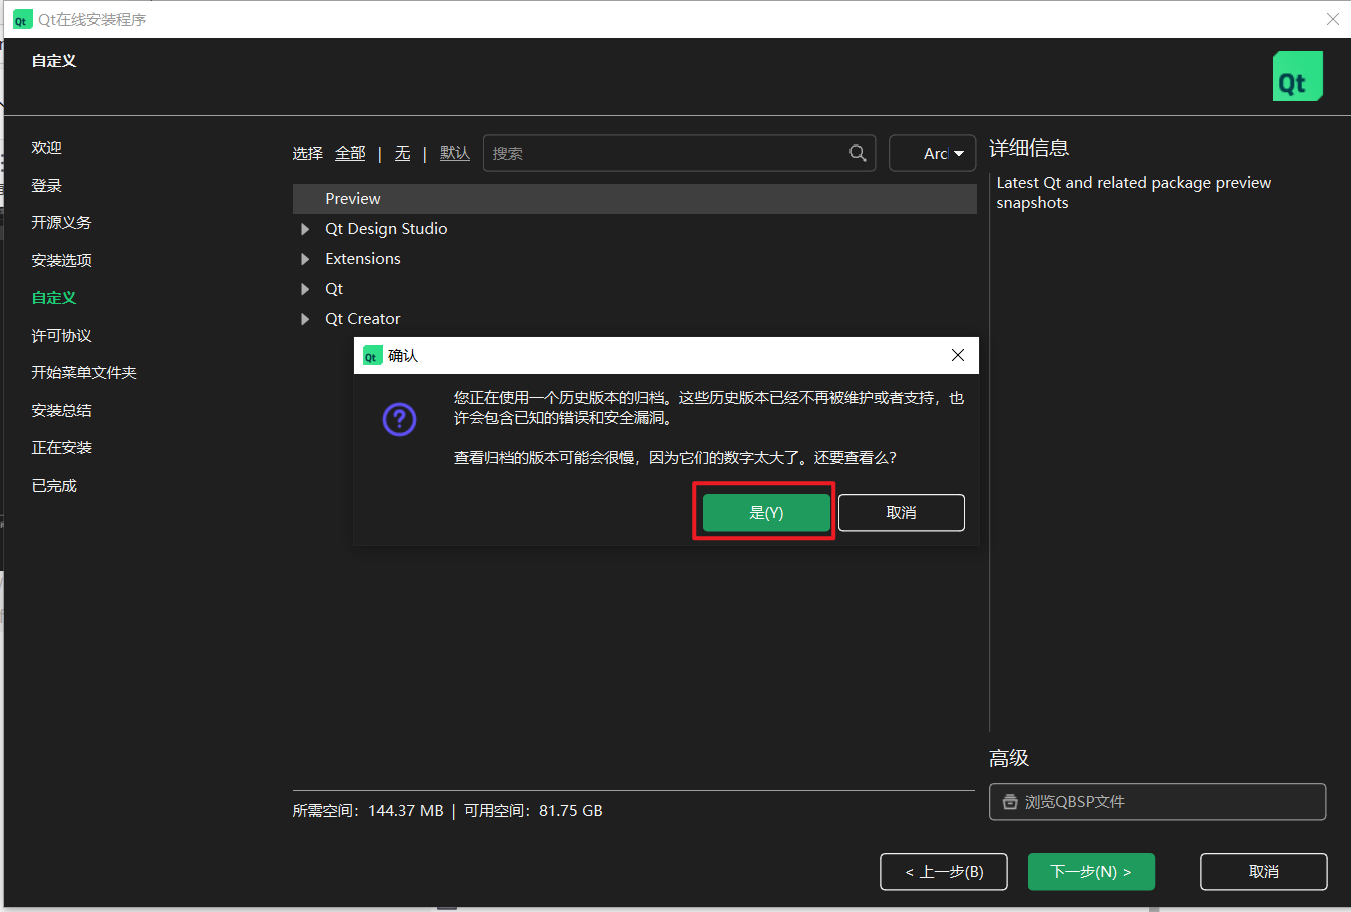Click 正在安装 step in sidebar

[61, 448]
